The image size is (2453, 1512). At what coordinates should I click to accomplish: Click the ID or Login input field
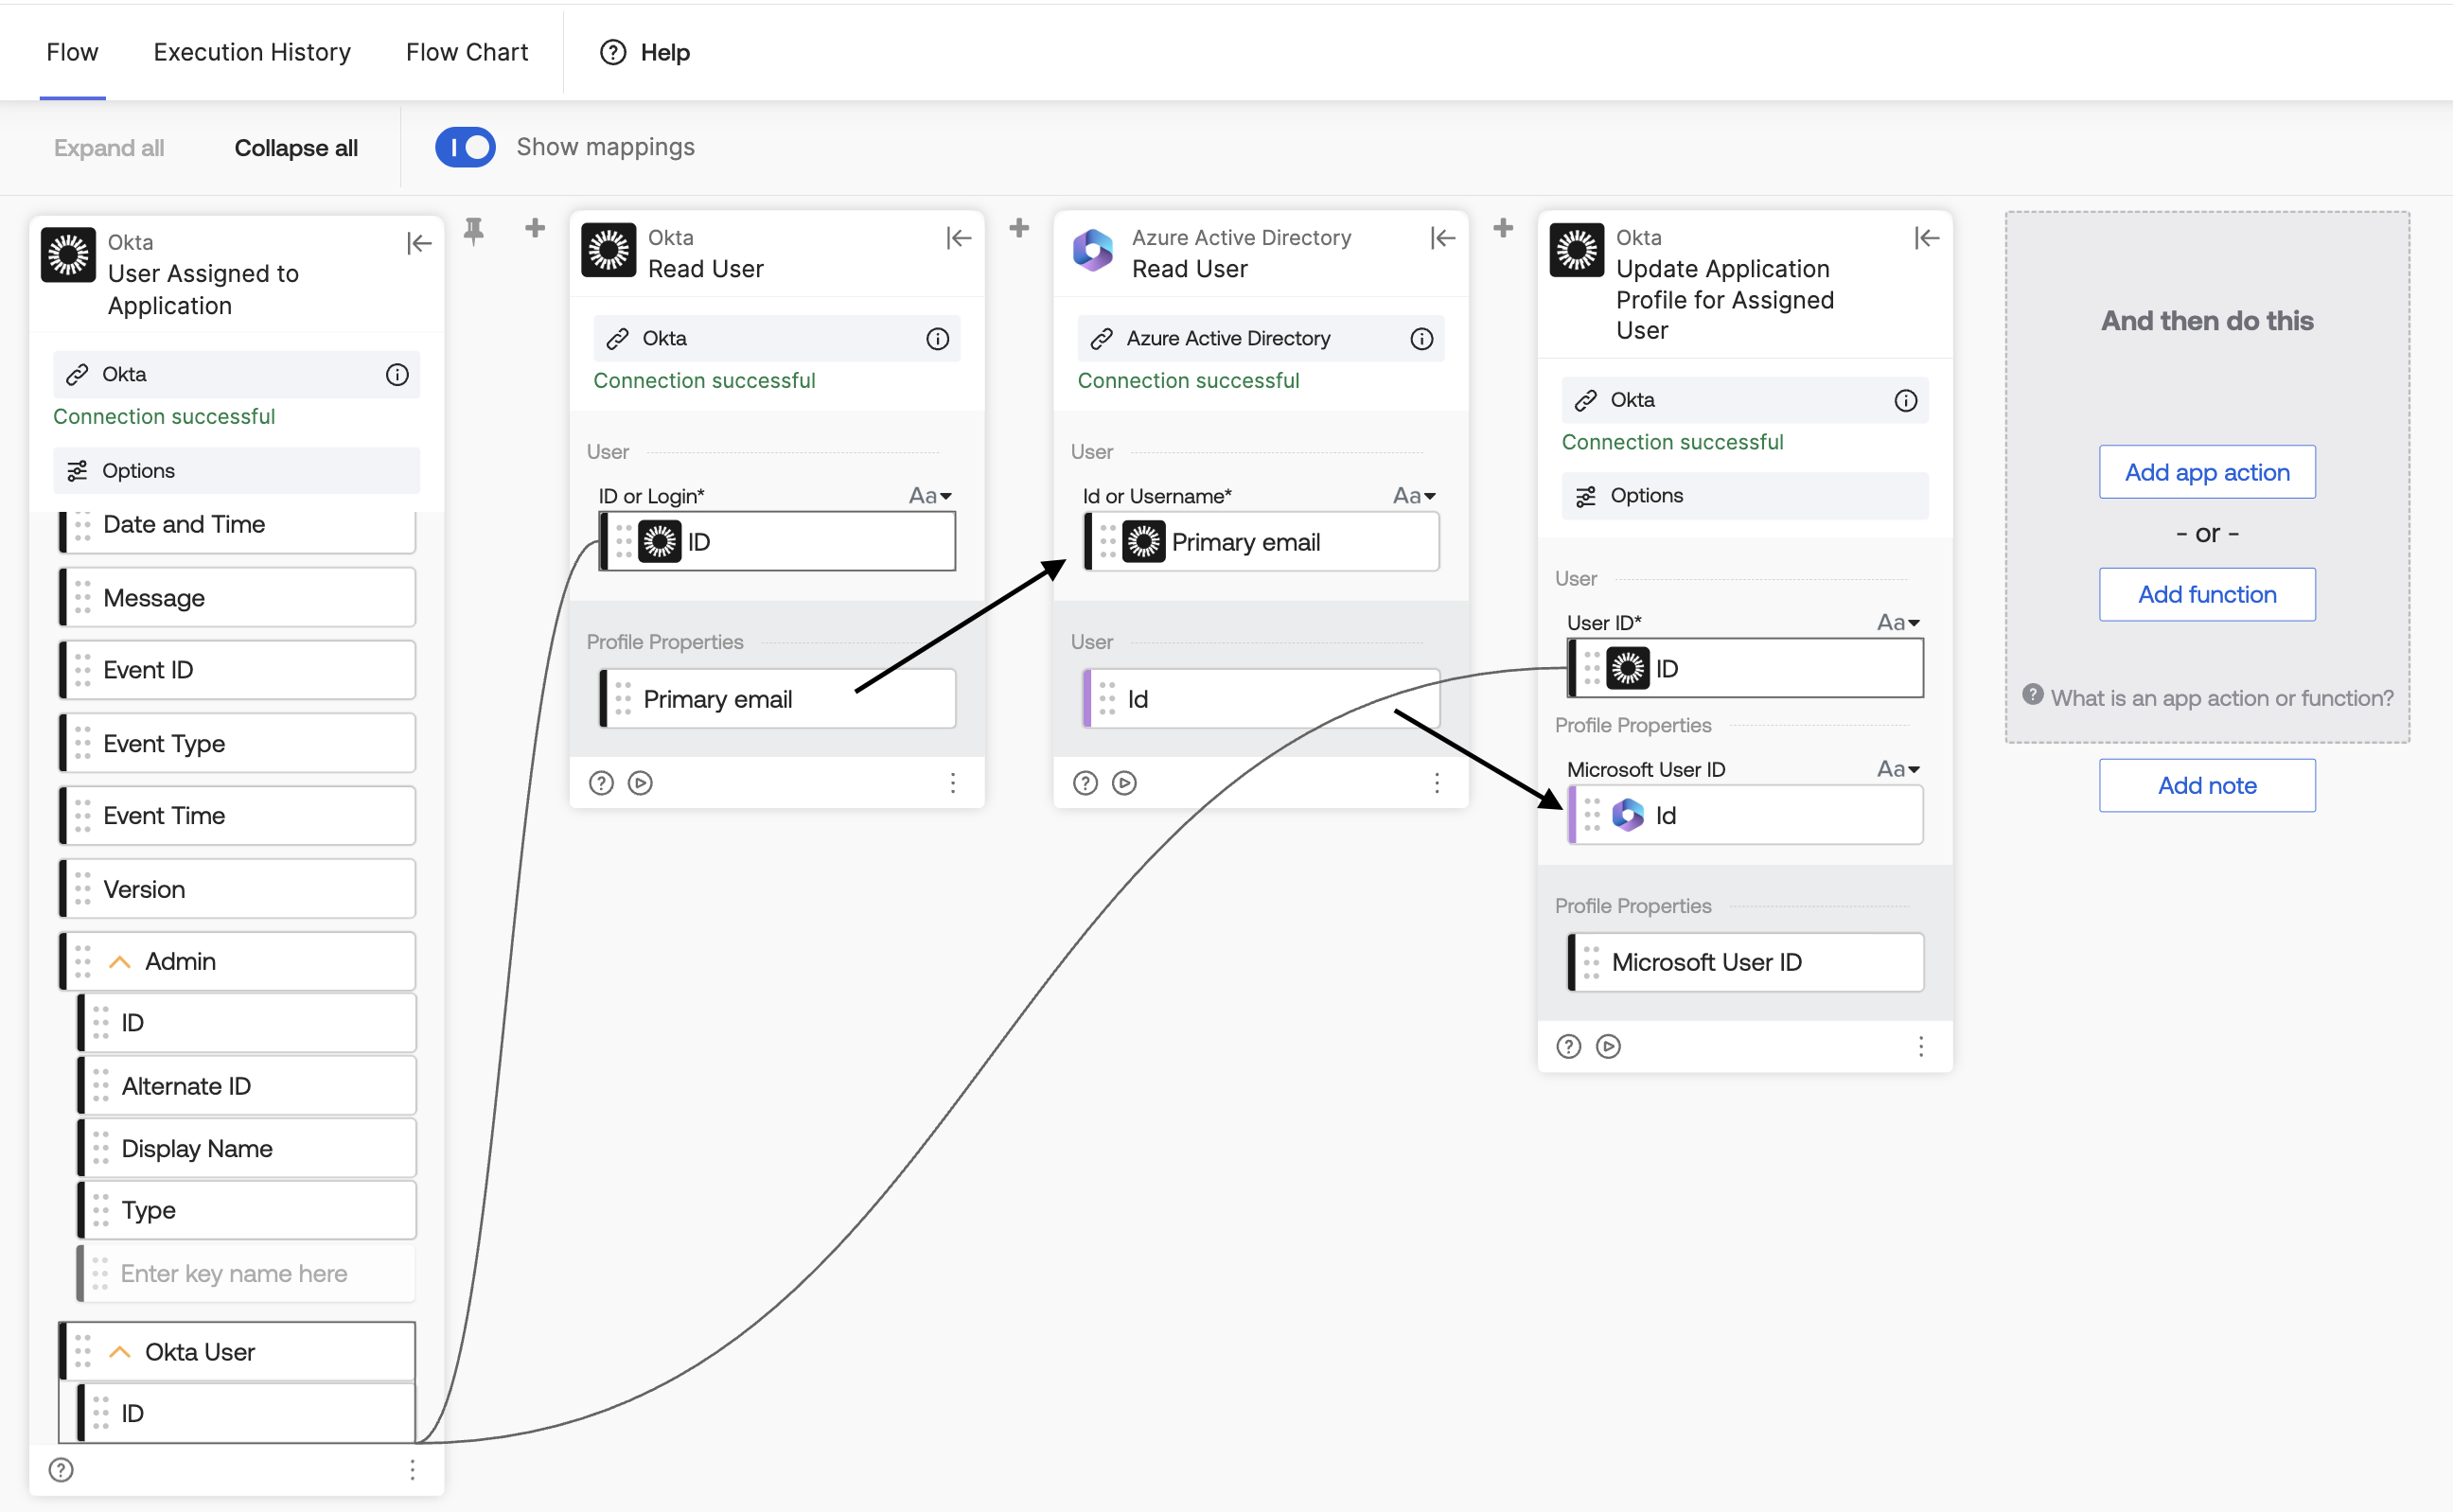[777, 542]
